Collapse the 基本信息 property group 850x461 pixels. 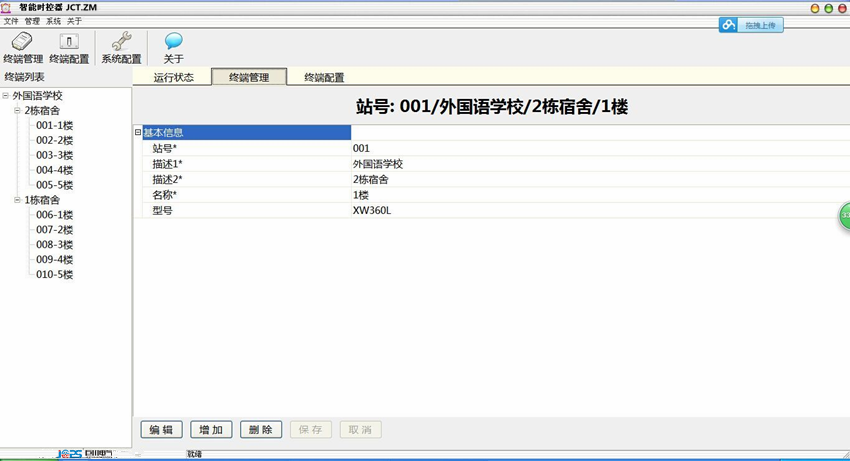point(137,132)
